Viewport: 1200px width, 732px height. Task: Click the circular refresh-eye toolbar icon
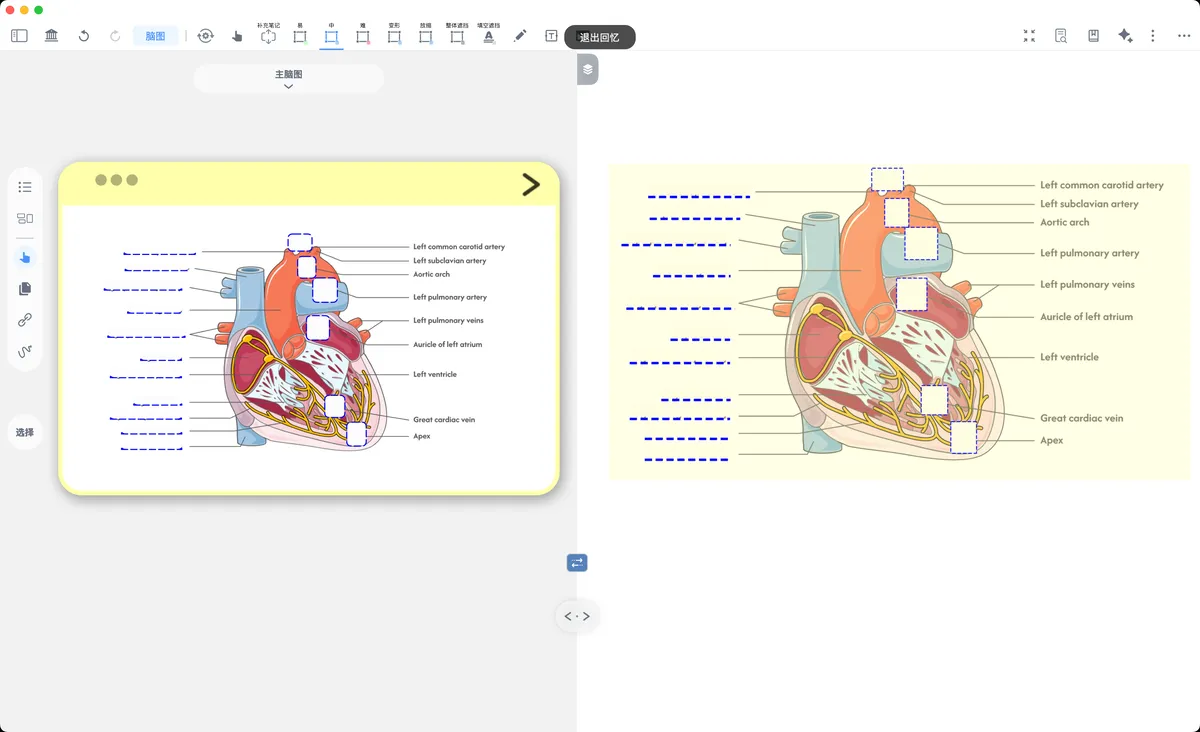(205, 36)
